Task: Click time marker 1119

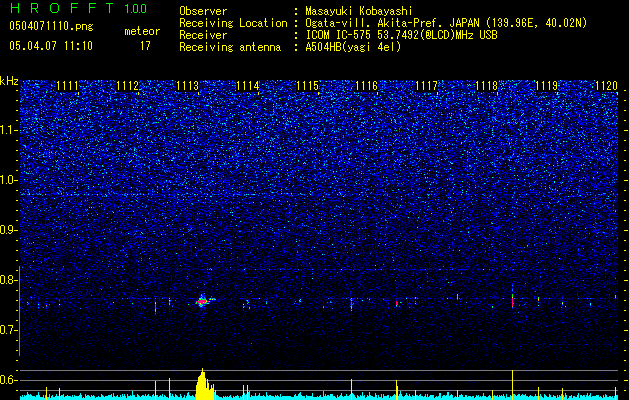Action: pyautogui.click(x=547, y=86)
